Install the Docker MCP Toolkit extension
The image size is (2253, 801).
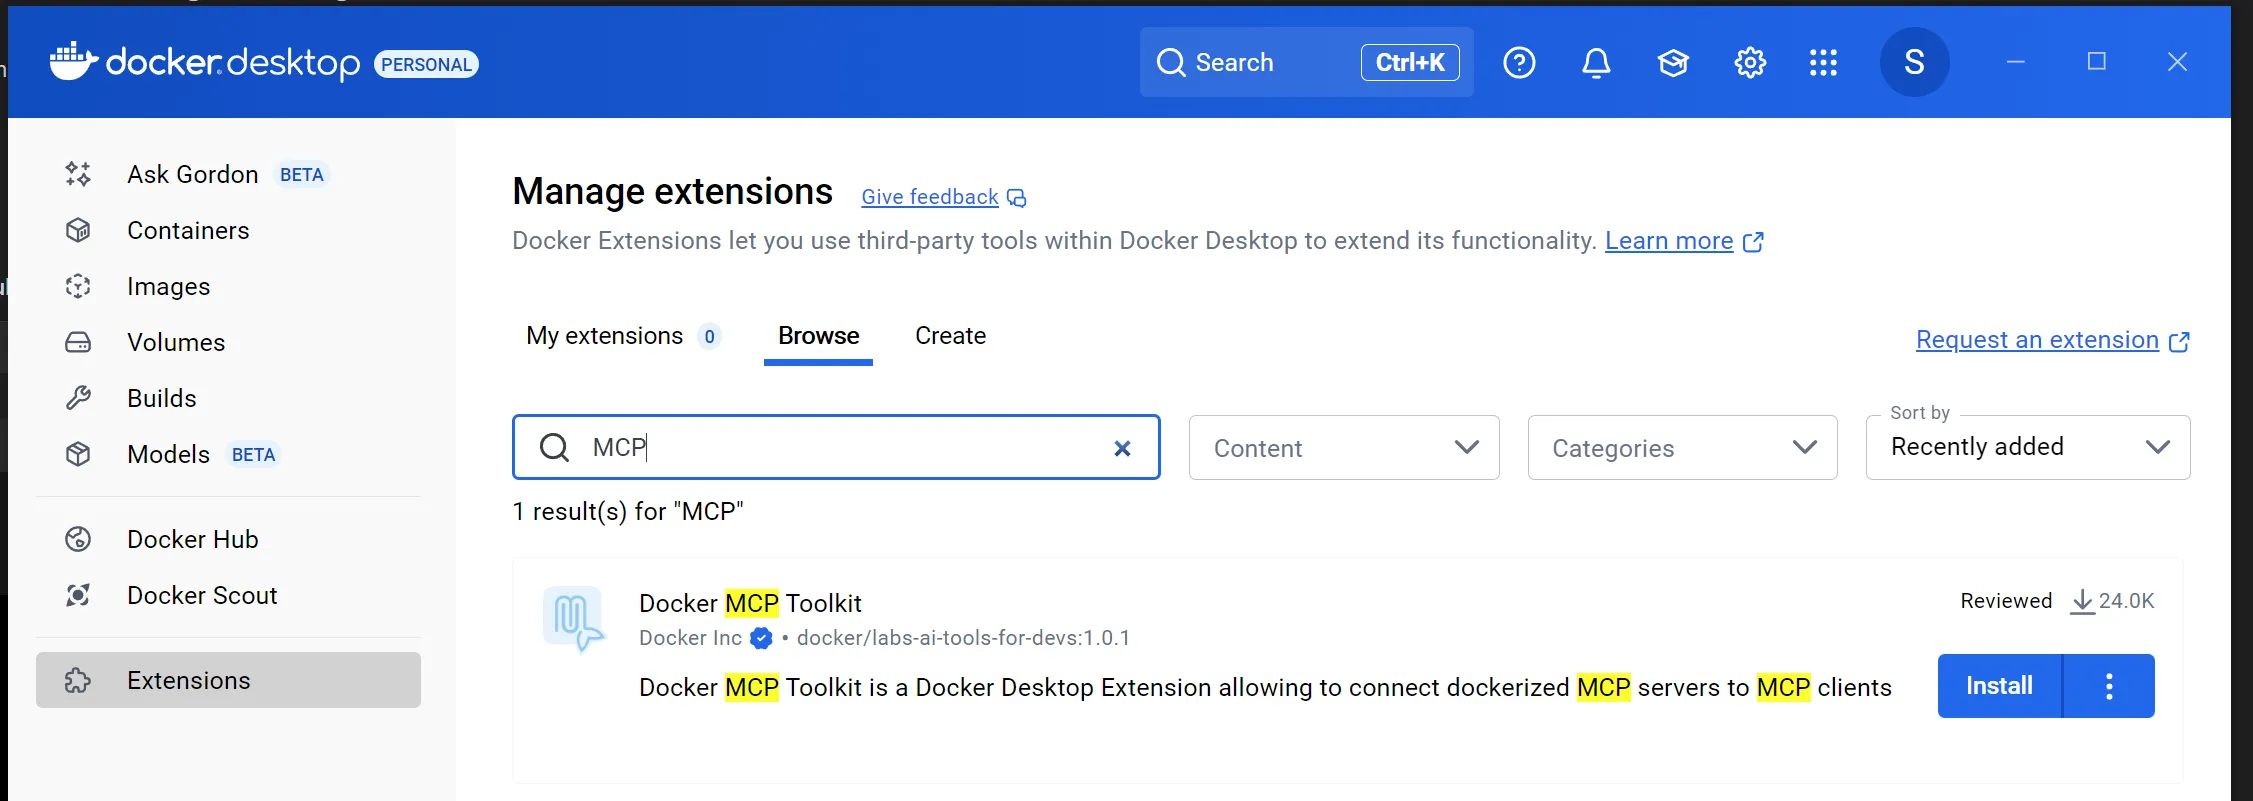(1999, 686)
